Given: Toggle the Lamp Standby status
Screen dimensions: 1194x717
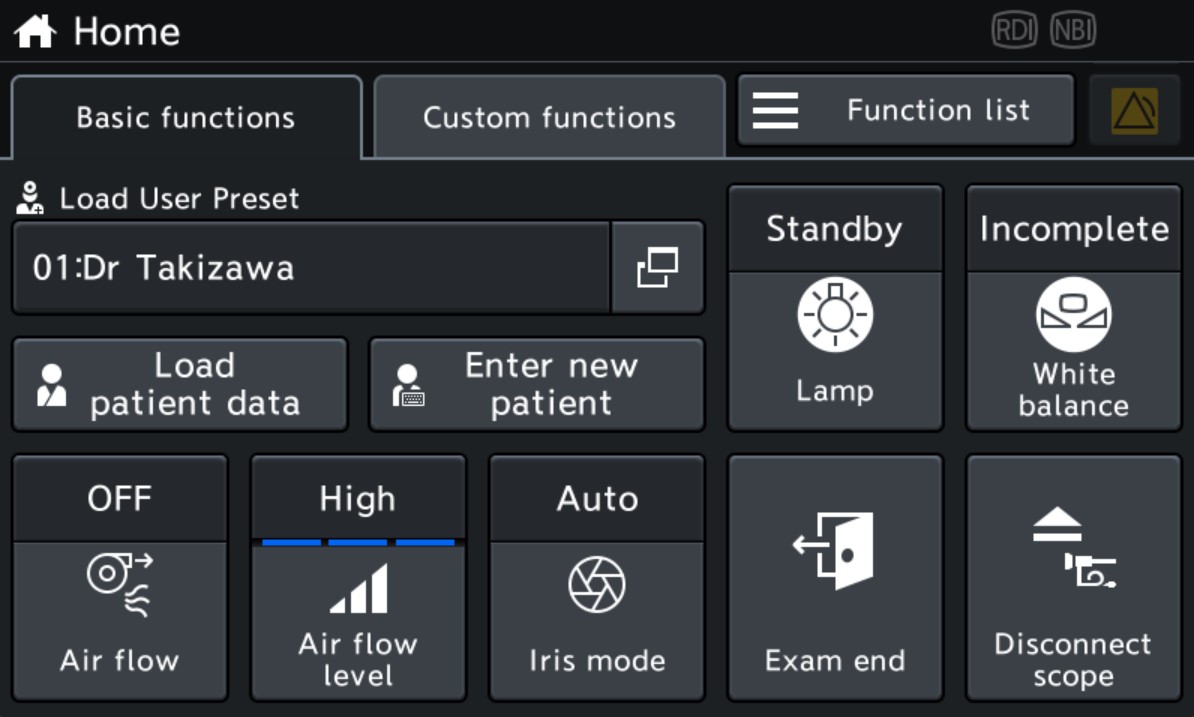Looking at the screenshot, I should pyautogui.click(x=835, y=229).
